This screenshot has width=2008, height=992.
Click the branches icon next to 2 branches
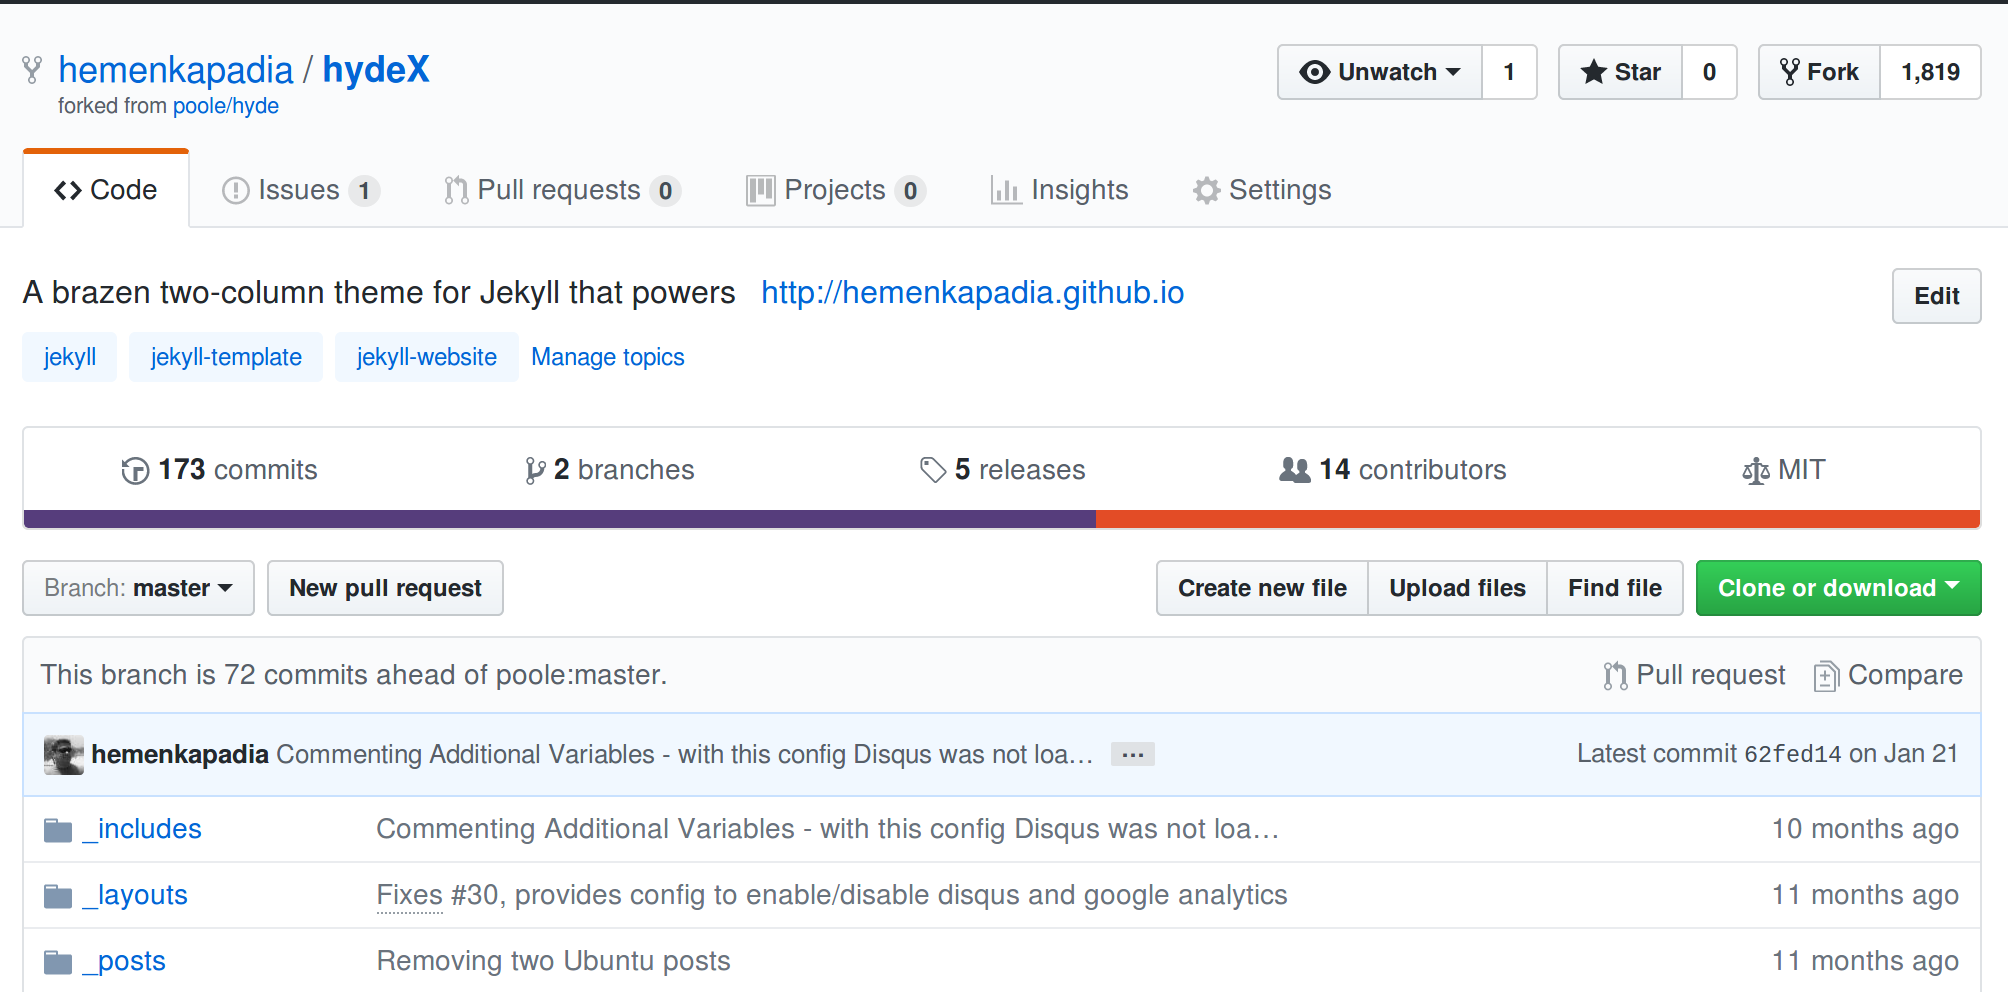click(535, 470)
